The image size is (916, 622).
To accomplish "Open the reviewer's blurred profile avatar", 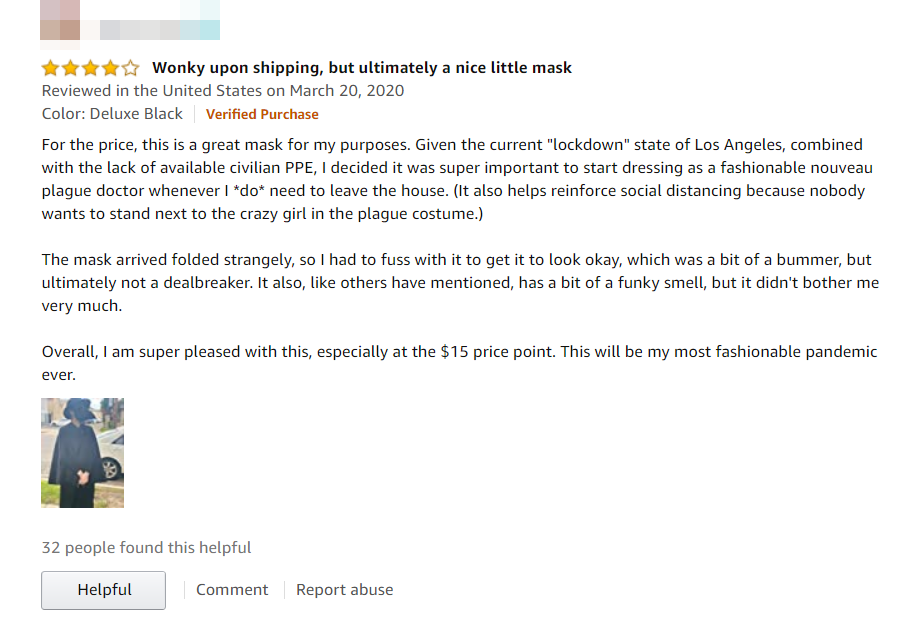I will click(60, 23).
